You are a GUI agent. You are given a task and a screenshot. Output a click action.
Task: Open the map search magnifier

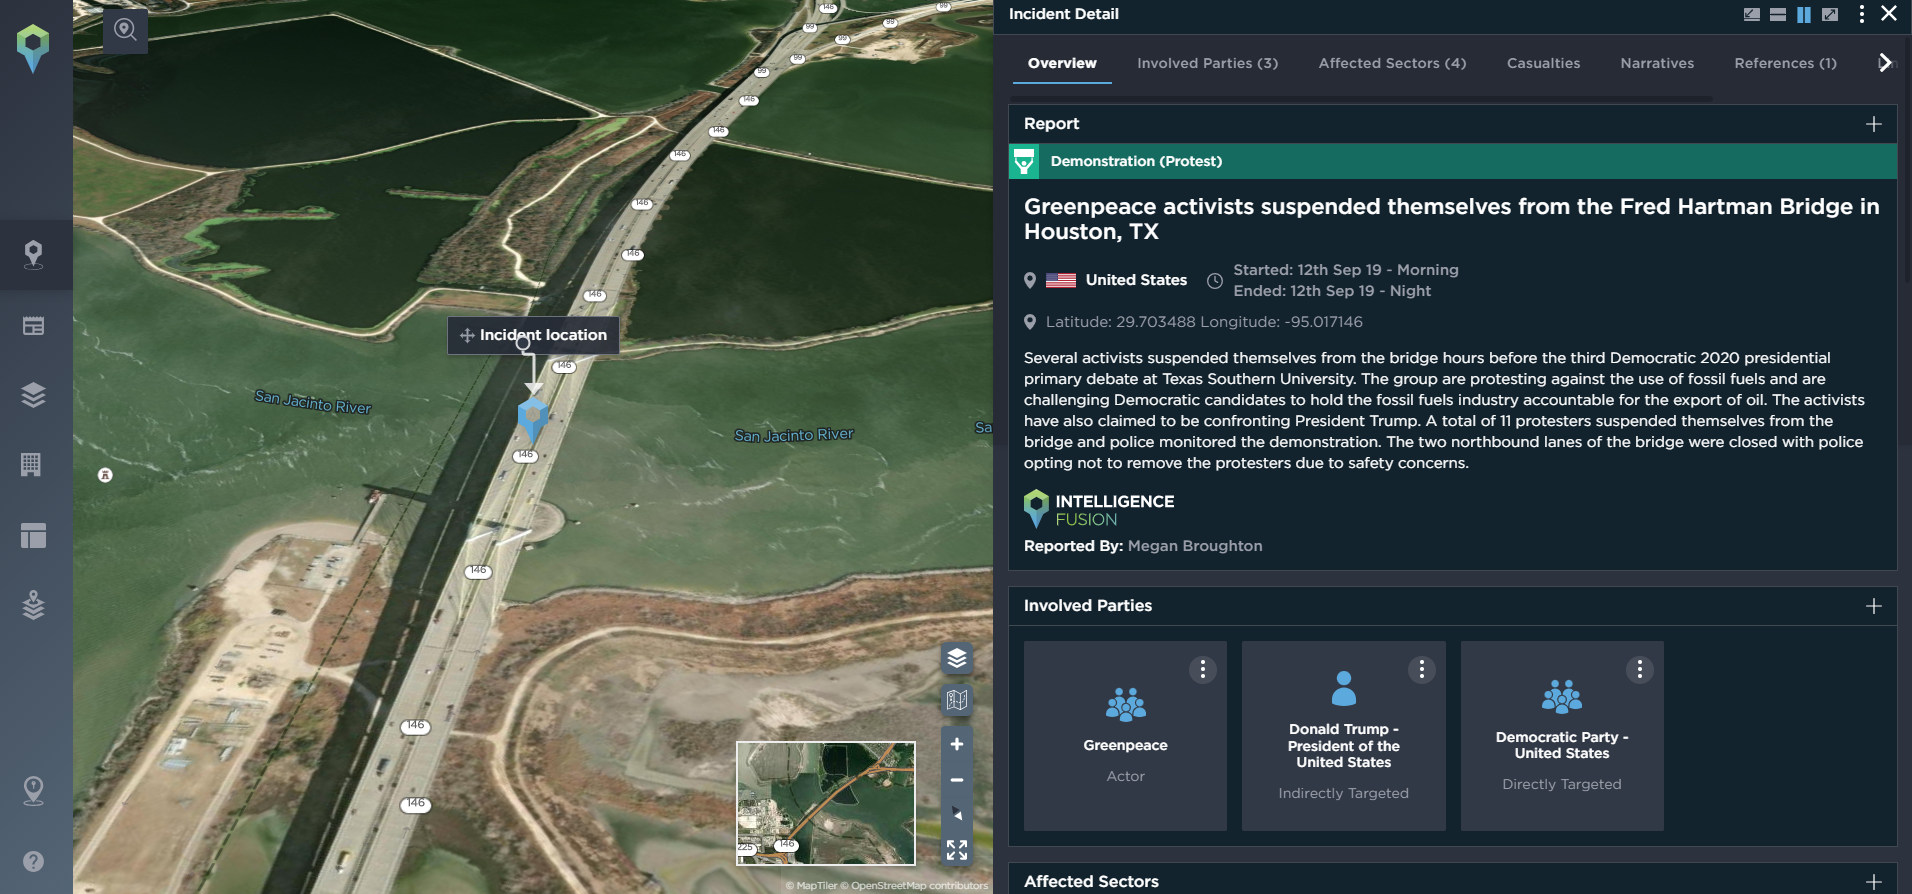125,30
